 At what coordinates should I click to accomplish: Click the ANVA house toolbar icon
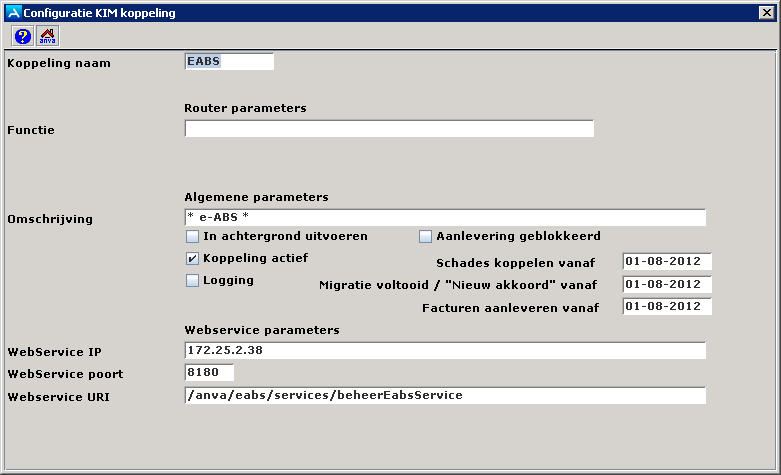coord(47,36)
